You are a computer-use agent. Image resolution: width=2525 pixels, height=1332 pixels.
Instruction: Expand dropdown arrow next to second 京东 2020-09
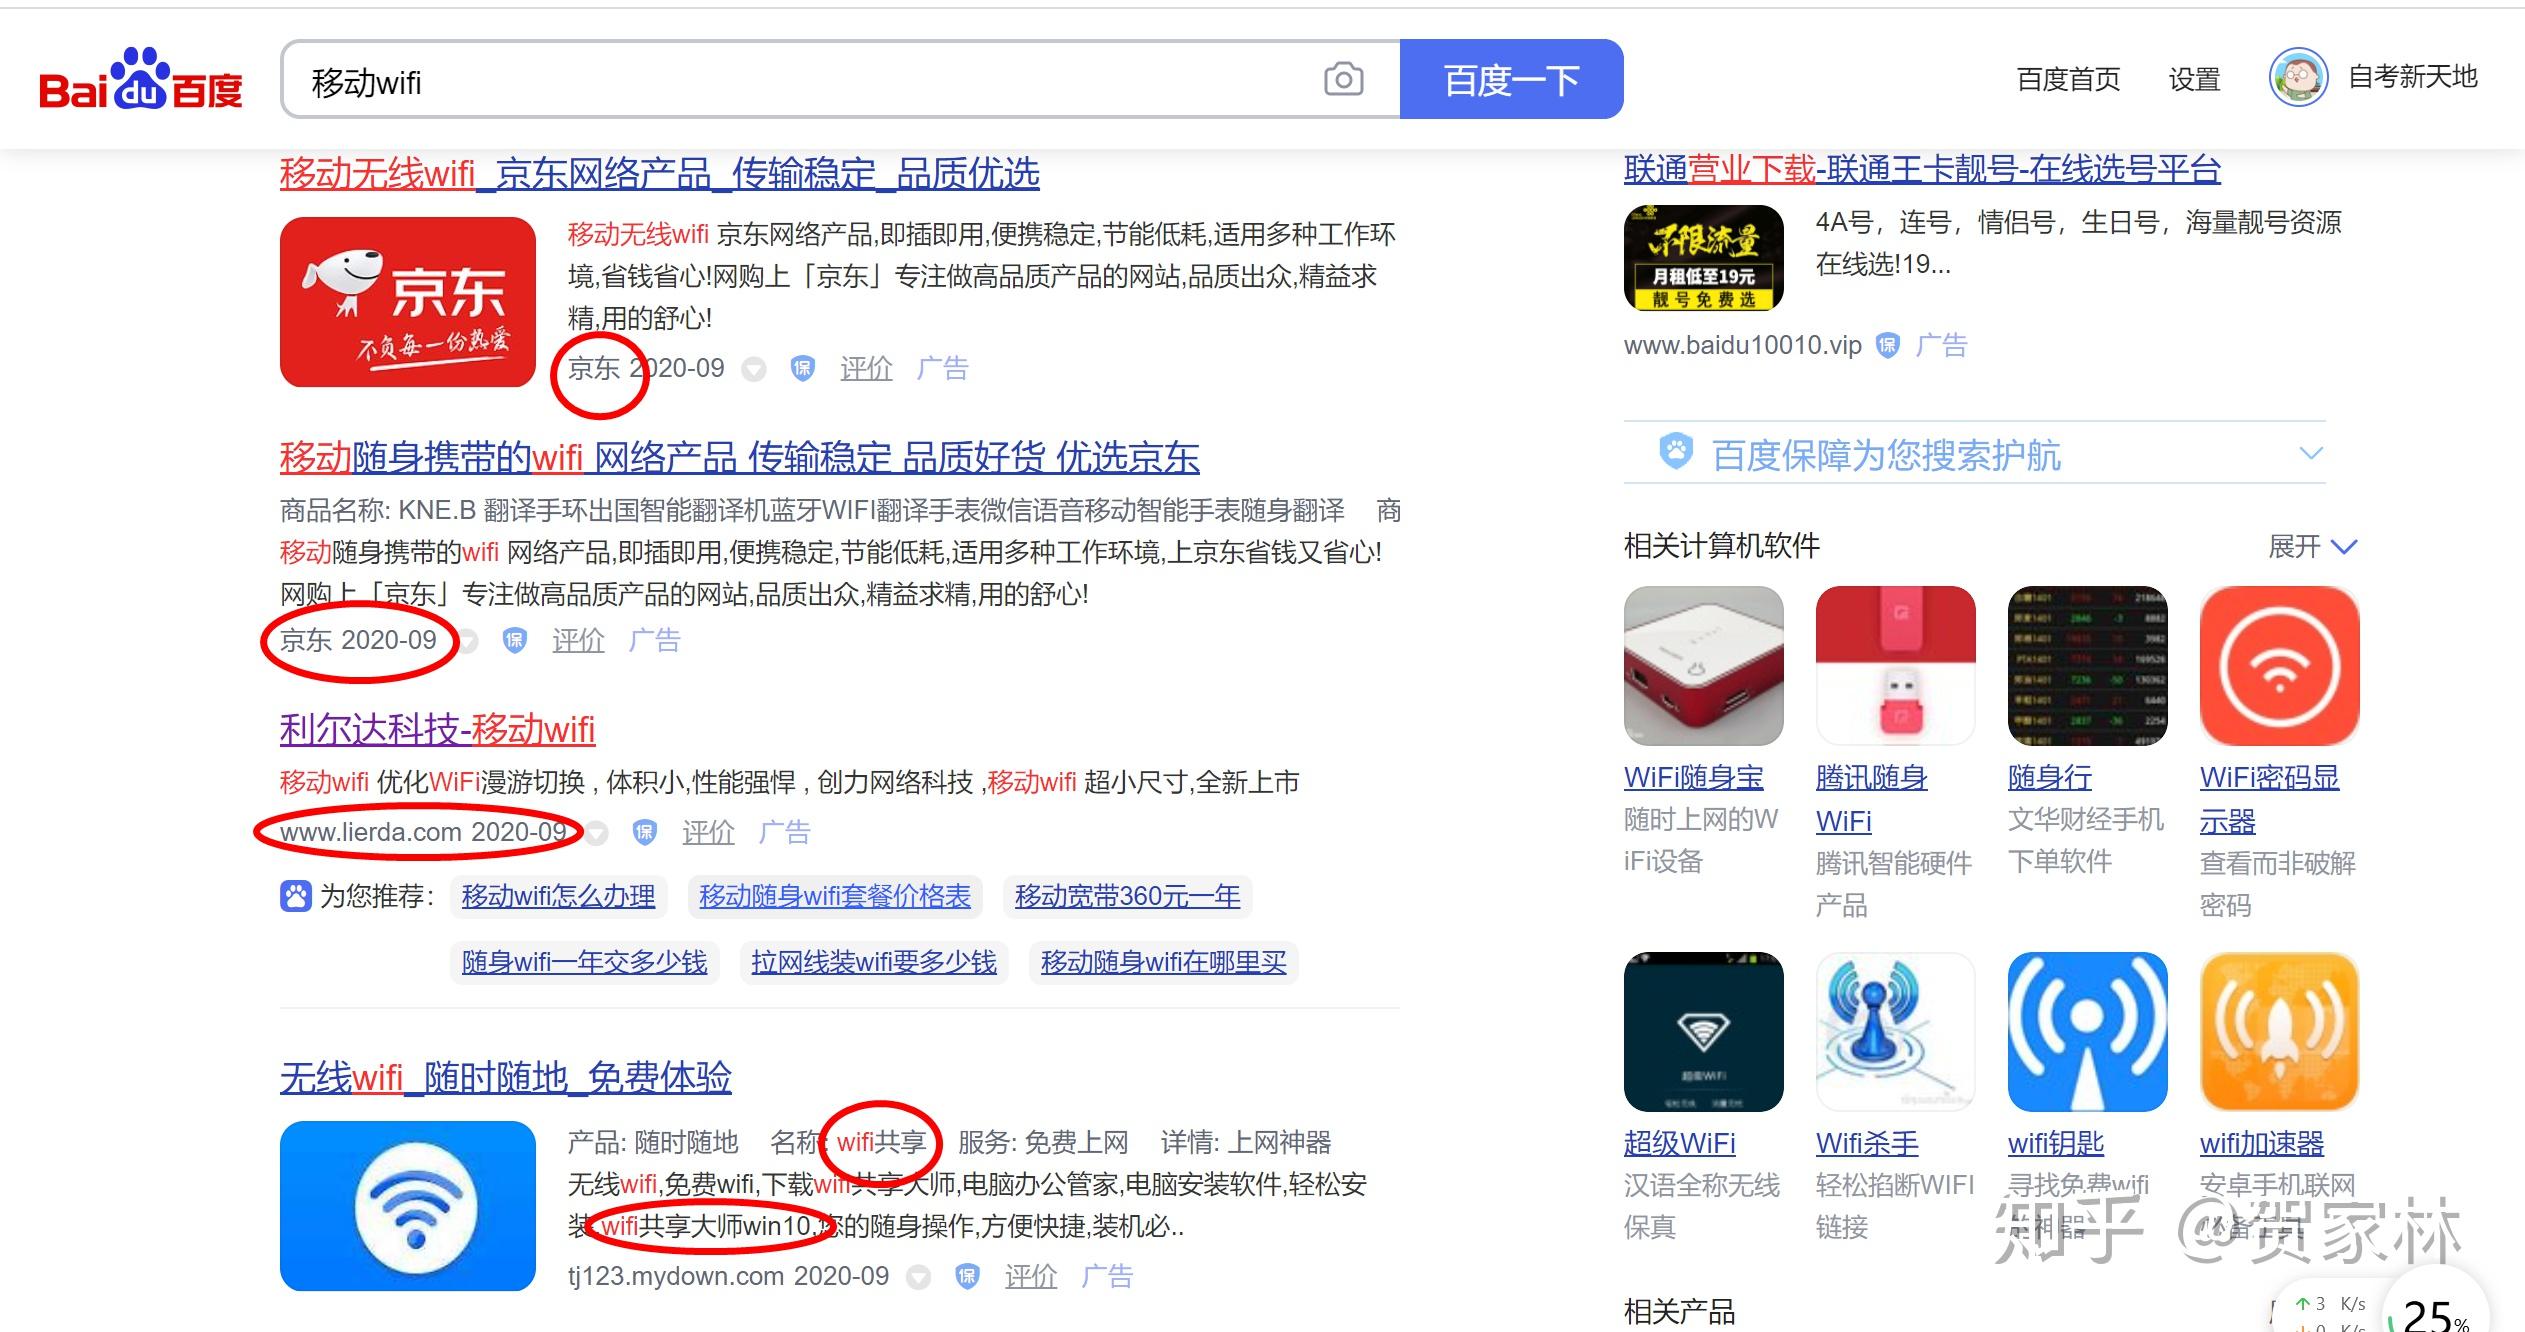467,641
